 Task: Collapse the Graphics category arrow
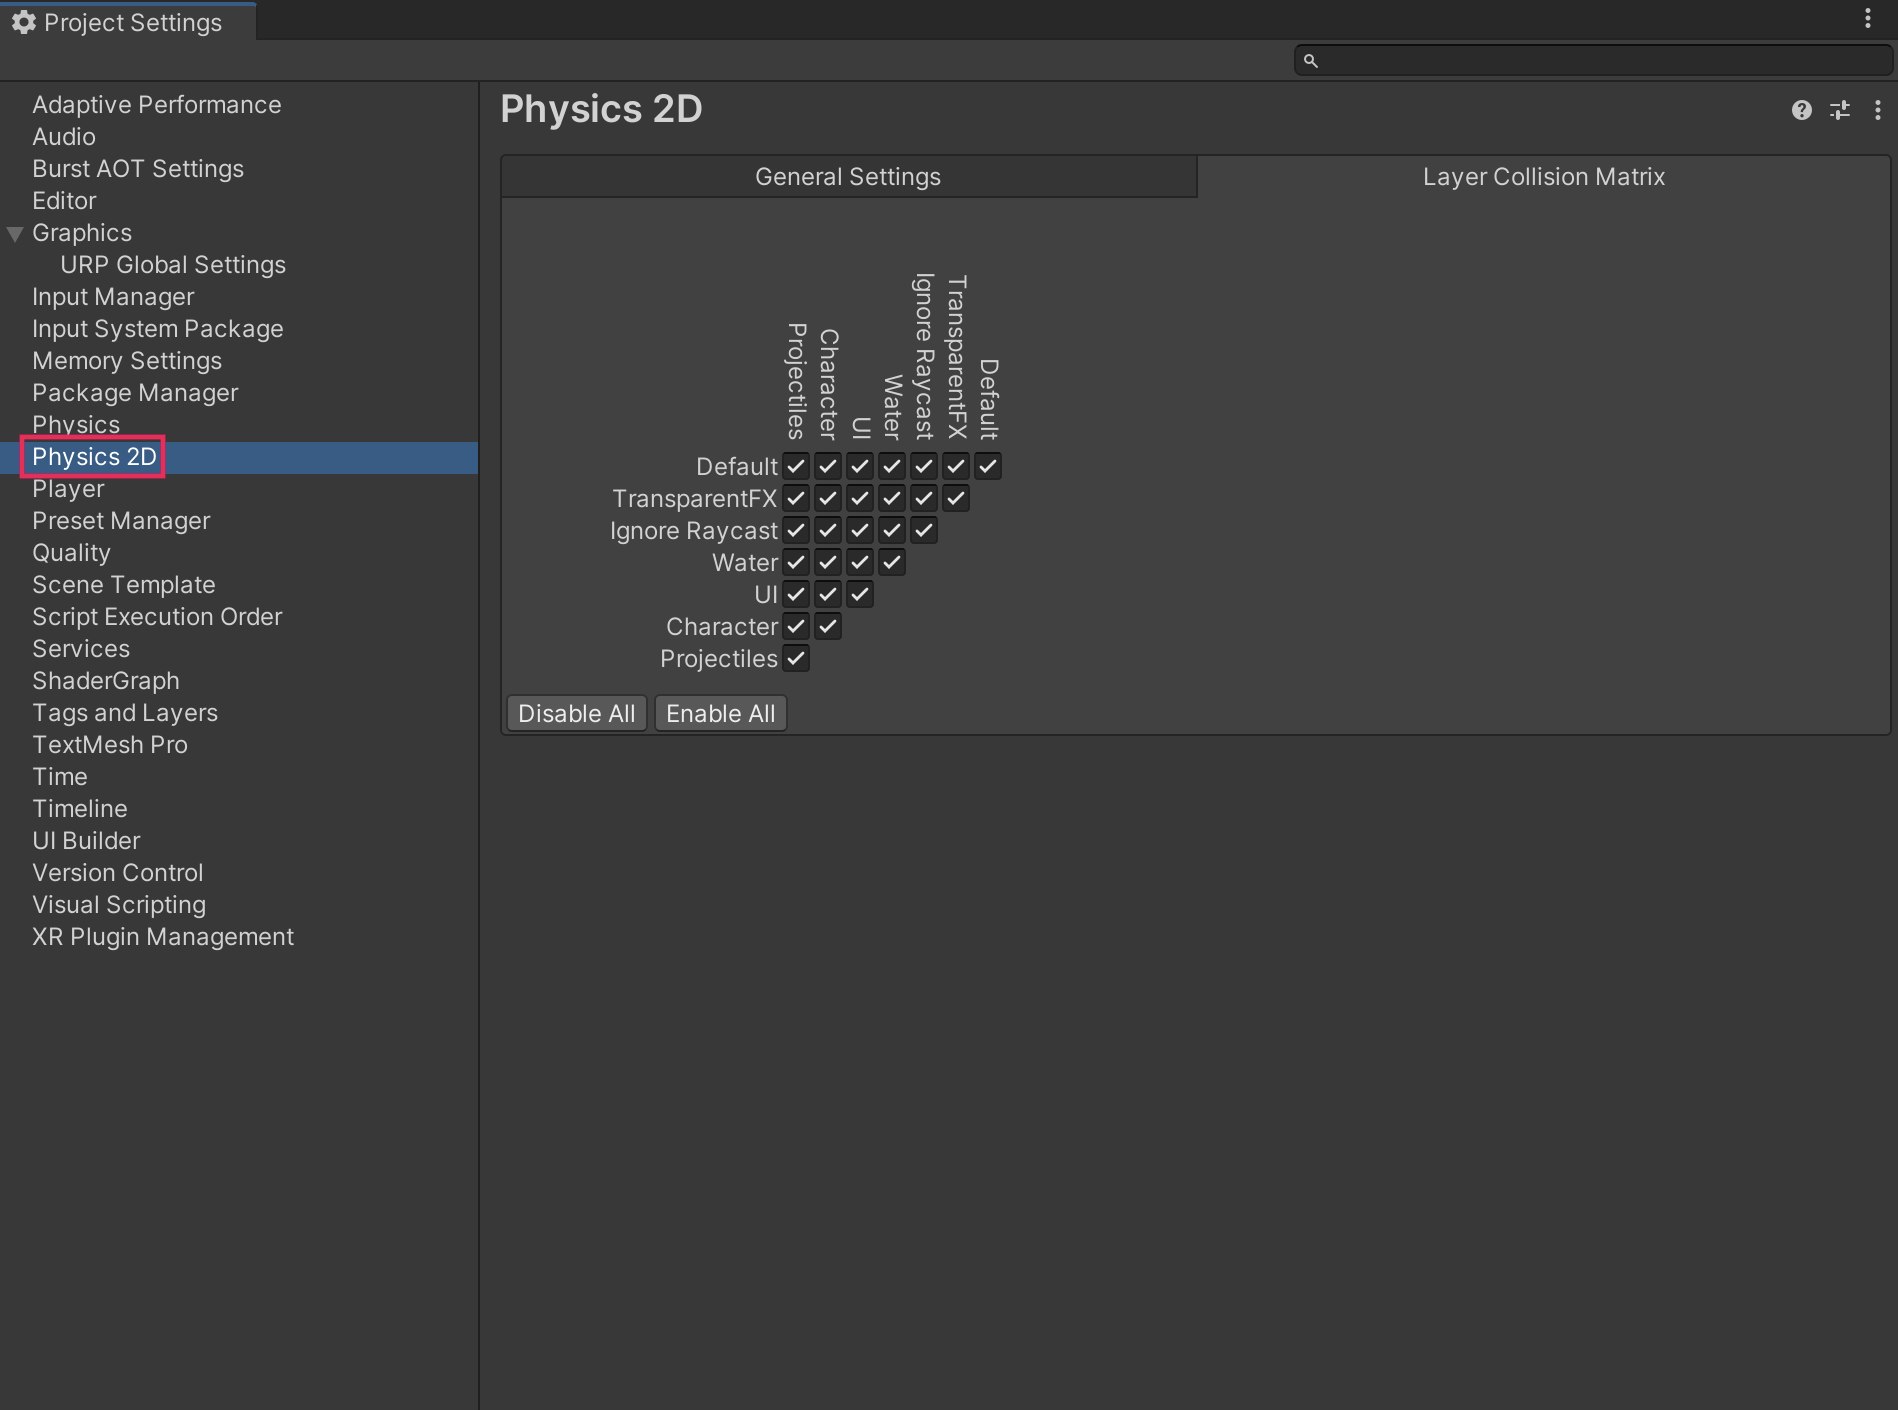15,234
